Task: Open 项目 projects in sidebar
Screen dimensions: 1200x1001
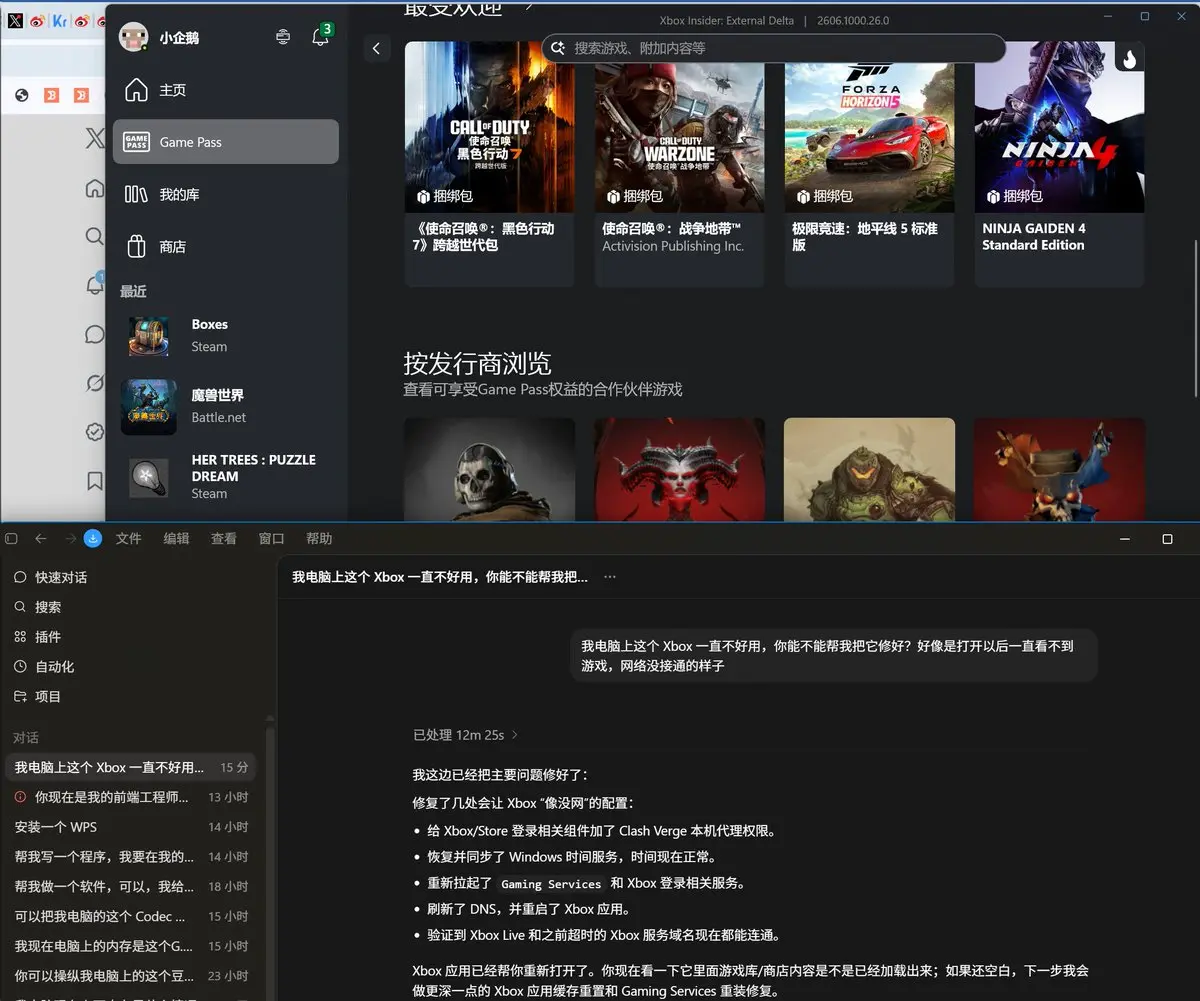Action: (130, 696)
